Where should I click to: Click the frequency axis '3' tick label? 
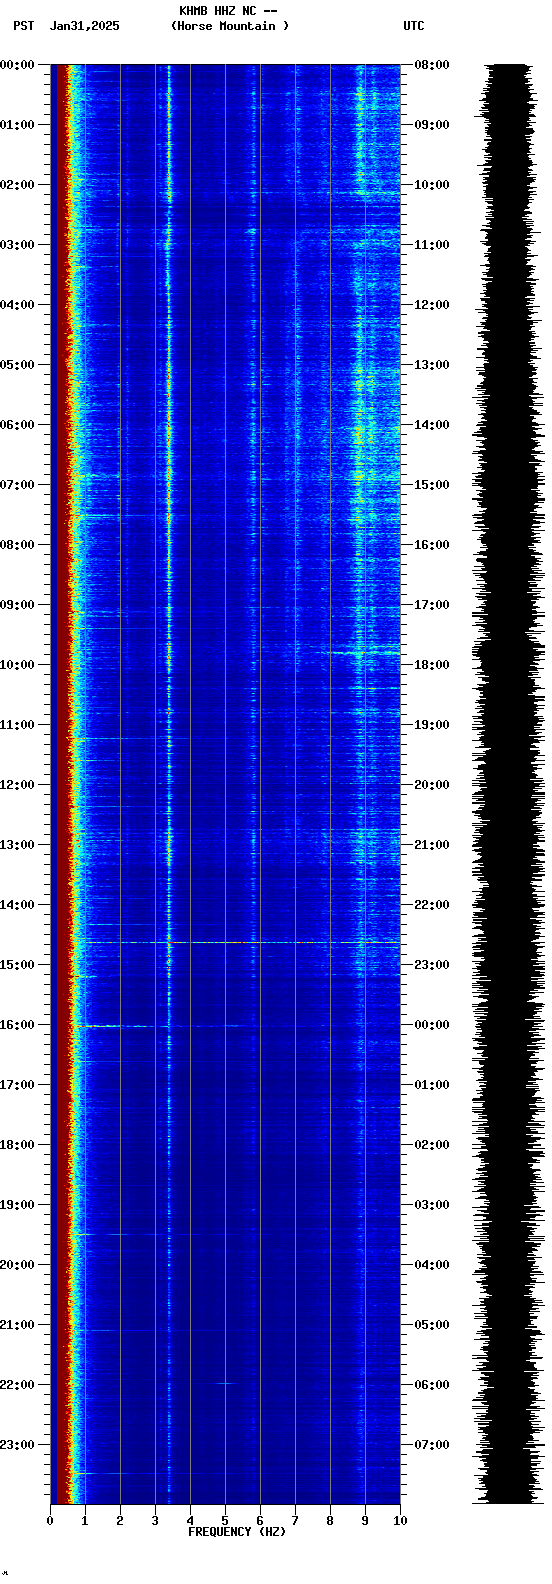click(x=155, y=1521)
